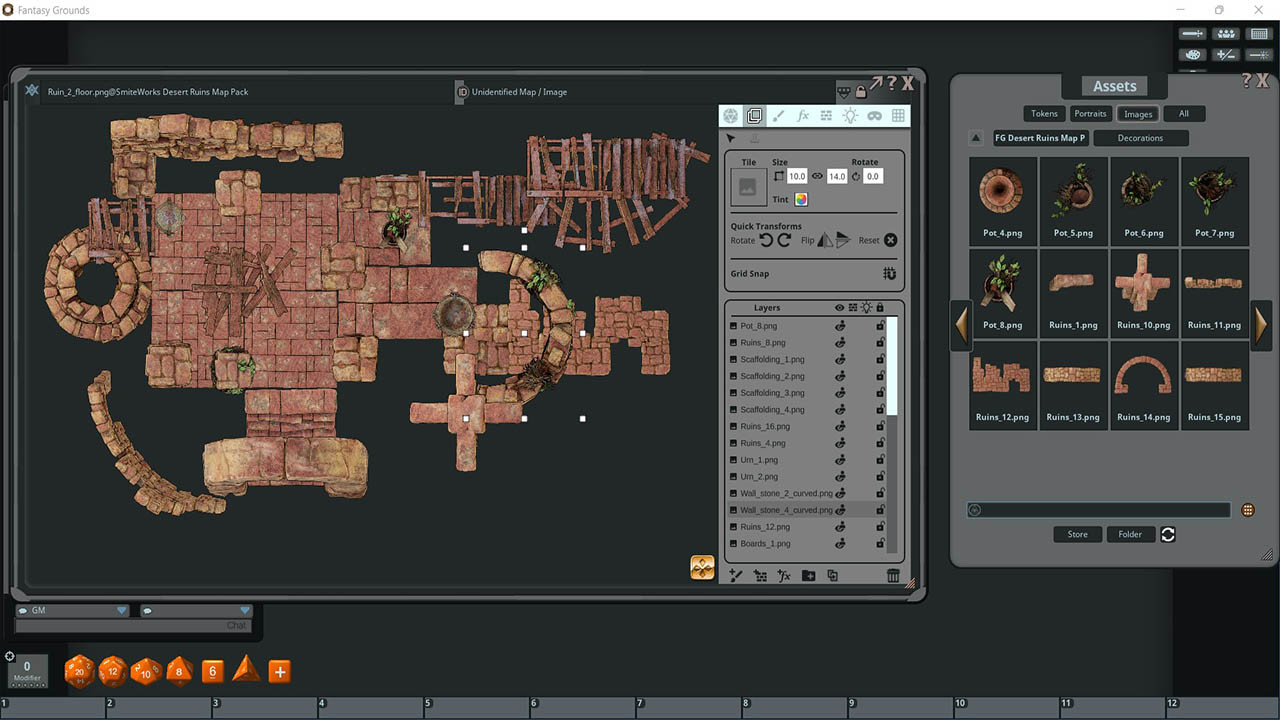Switch to the Tokens tab in Assets

pyautogui.click(x=1044, y=113)
